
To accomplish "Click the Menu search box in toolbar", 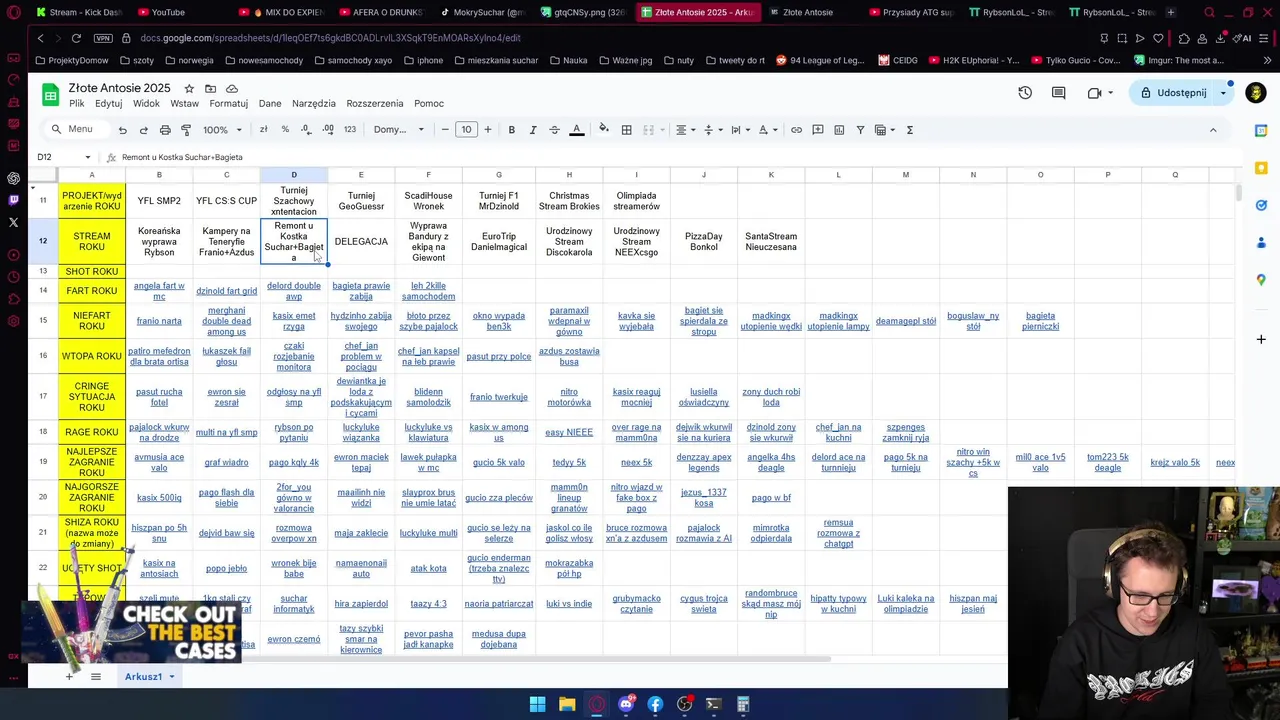I will [x=73, y=130].
